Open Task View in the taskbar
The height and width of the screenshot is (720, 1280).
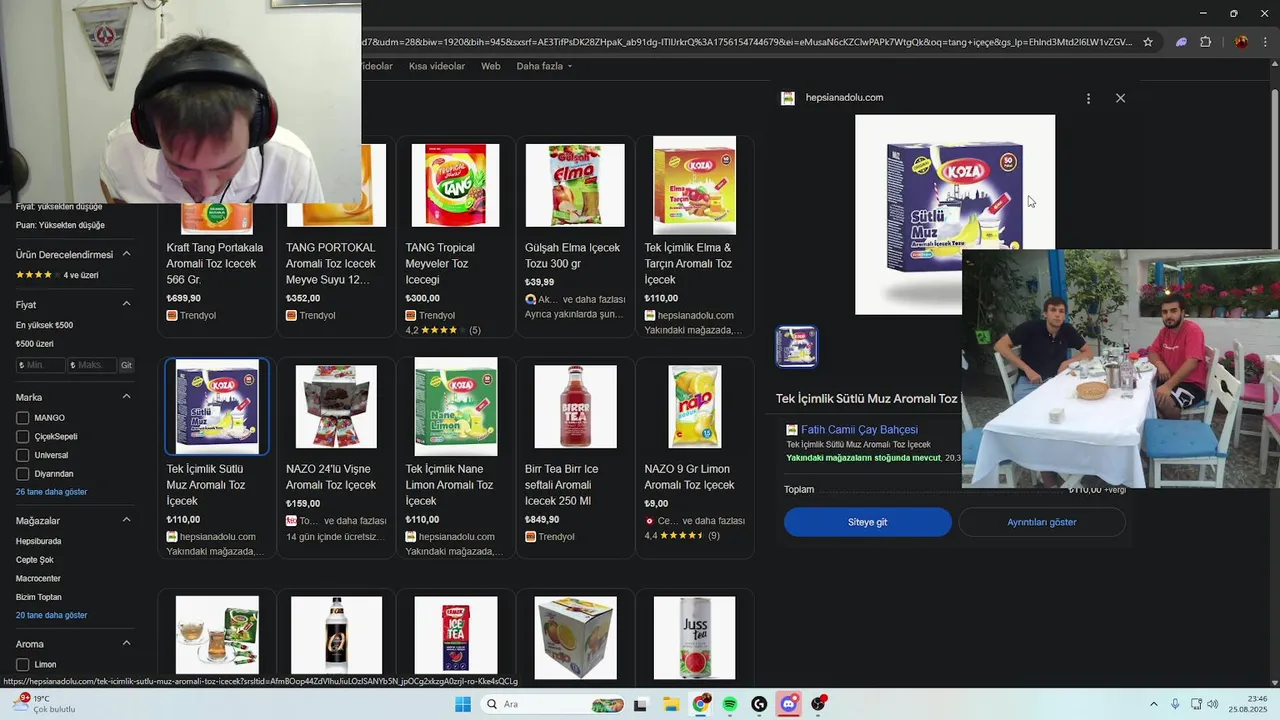click(641, 704)
